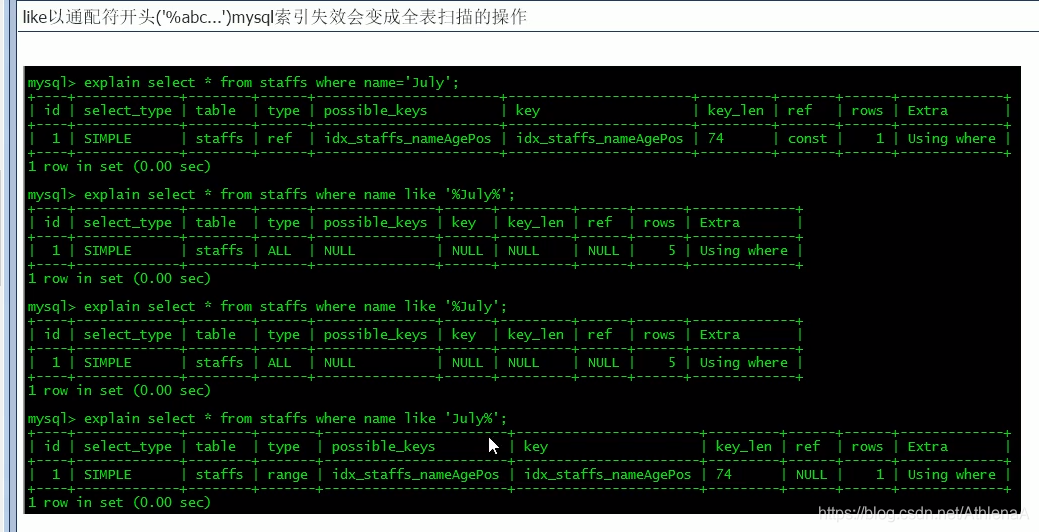Viewport: 1039px width, 532px height.
Task: Click key value idx_staffs_nameAgePos in name='July' result
Action: 600,138
